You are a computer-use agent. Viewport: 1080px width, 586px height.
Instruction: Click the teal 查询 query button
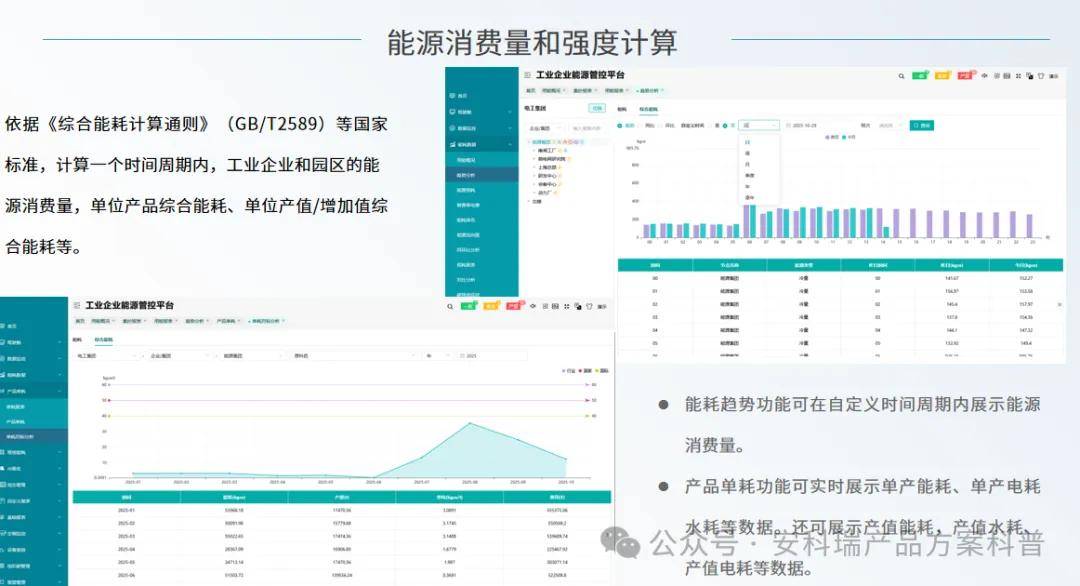[921, 126]
